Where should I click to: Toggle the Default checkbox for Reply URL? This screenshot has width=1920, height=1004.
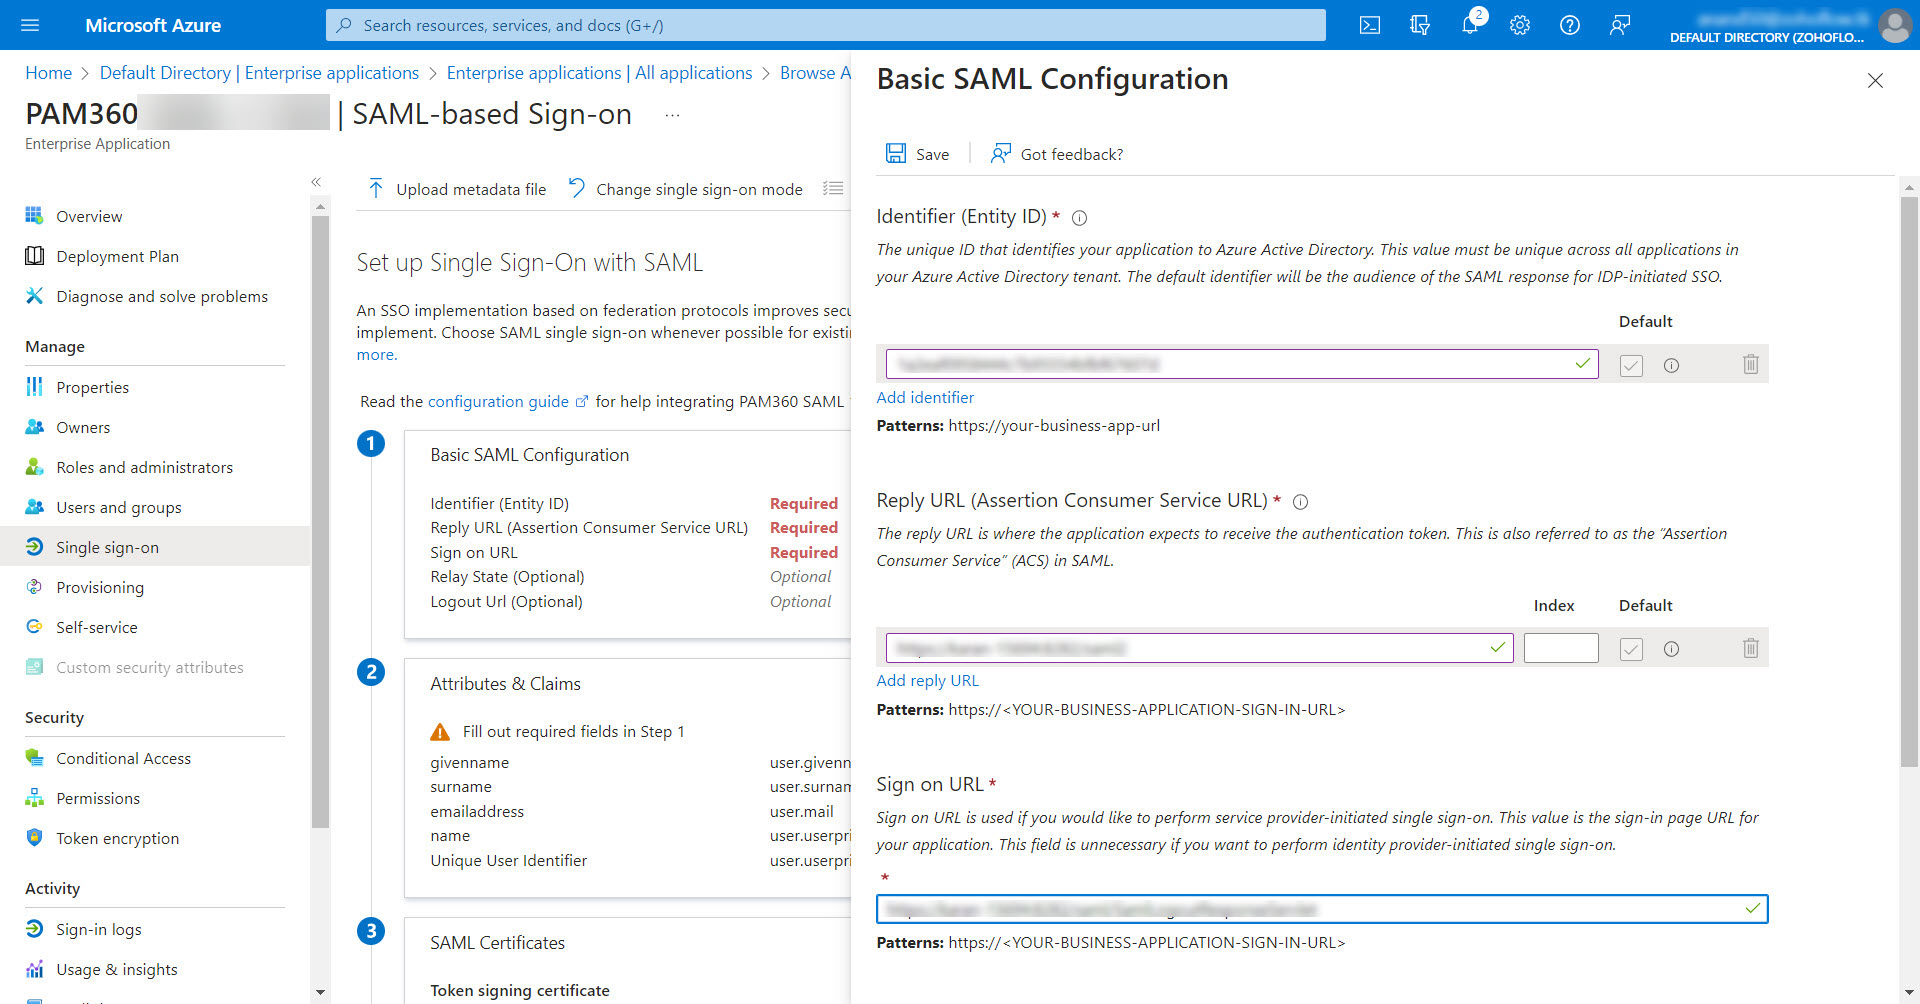(x=1631, y=649)
